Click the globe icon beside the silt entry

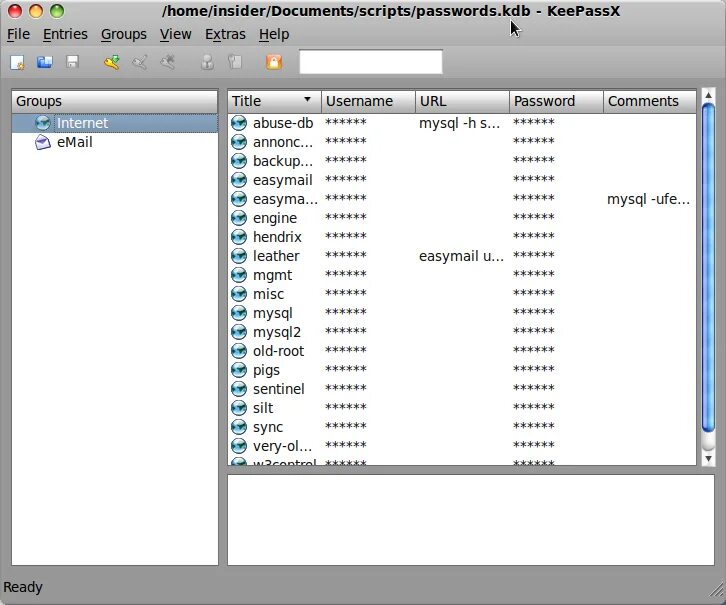239,407
